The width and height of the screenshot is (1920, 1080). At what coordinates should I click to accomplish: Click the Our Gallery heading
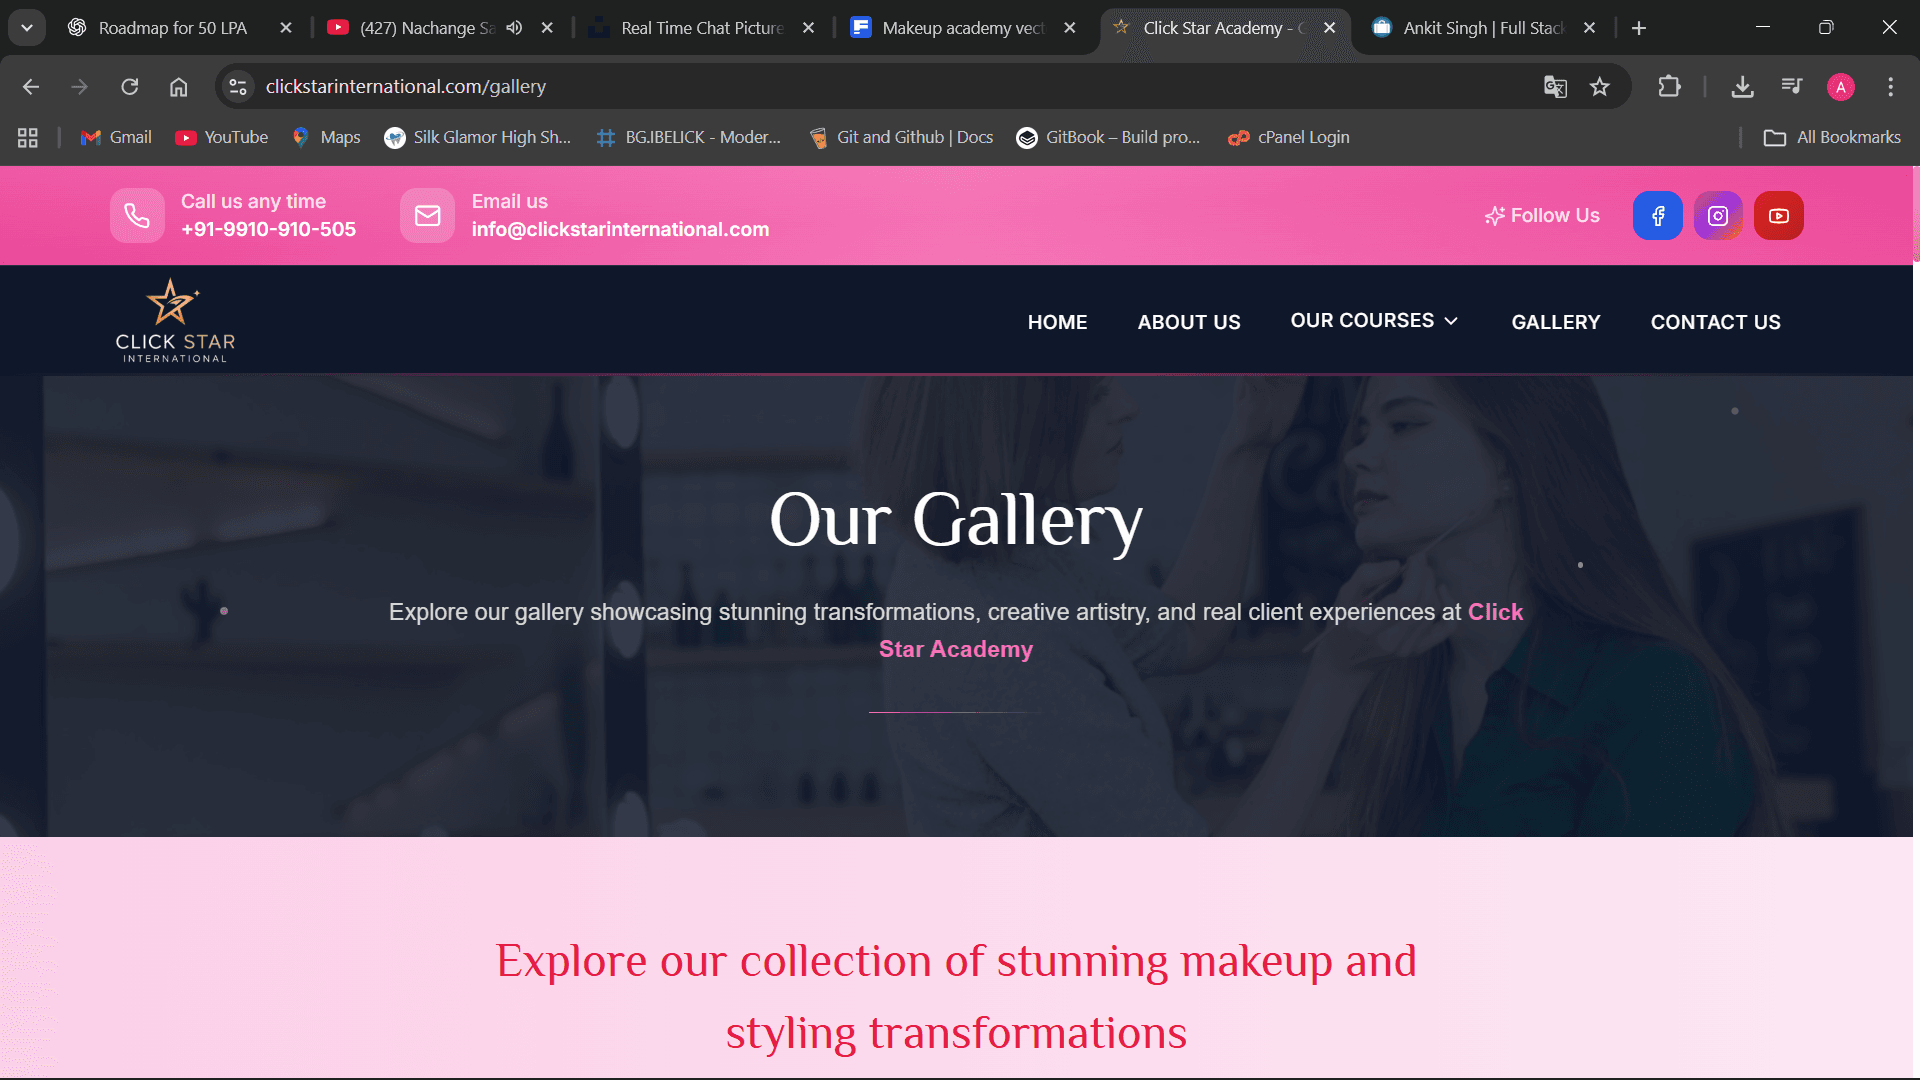click(x=956, y=520)
